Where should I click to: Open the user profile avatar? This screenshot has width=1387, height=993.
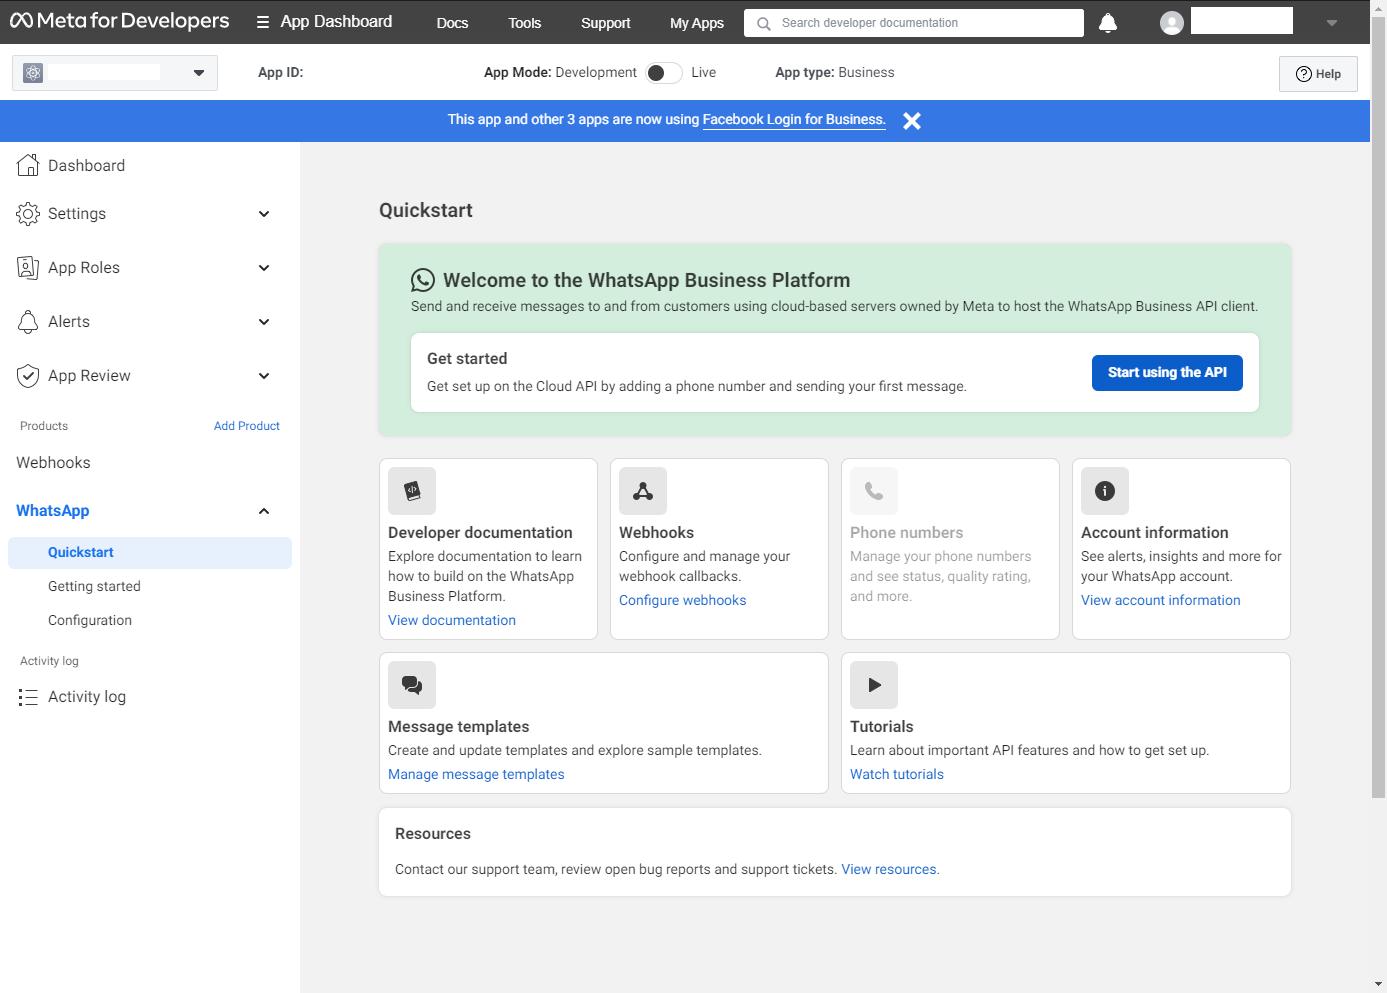[x=1172, y=23]
